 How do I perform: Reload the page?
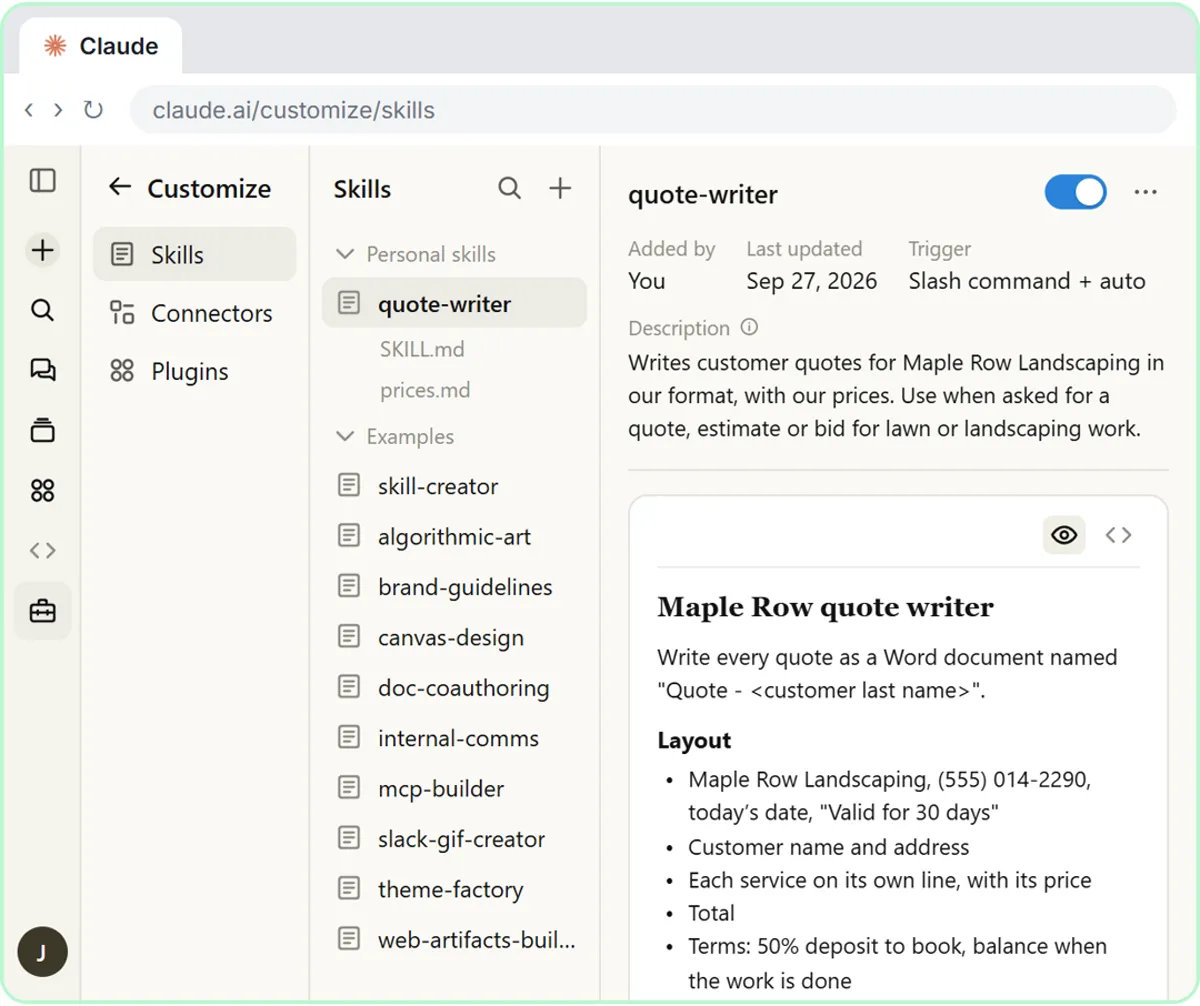pyautogui.click(x=93, y=110)
